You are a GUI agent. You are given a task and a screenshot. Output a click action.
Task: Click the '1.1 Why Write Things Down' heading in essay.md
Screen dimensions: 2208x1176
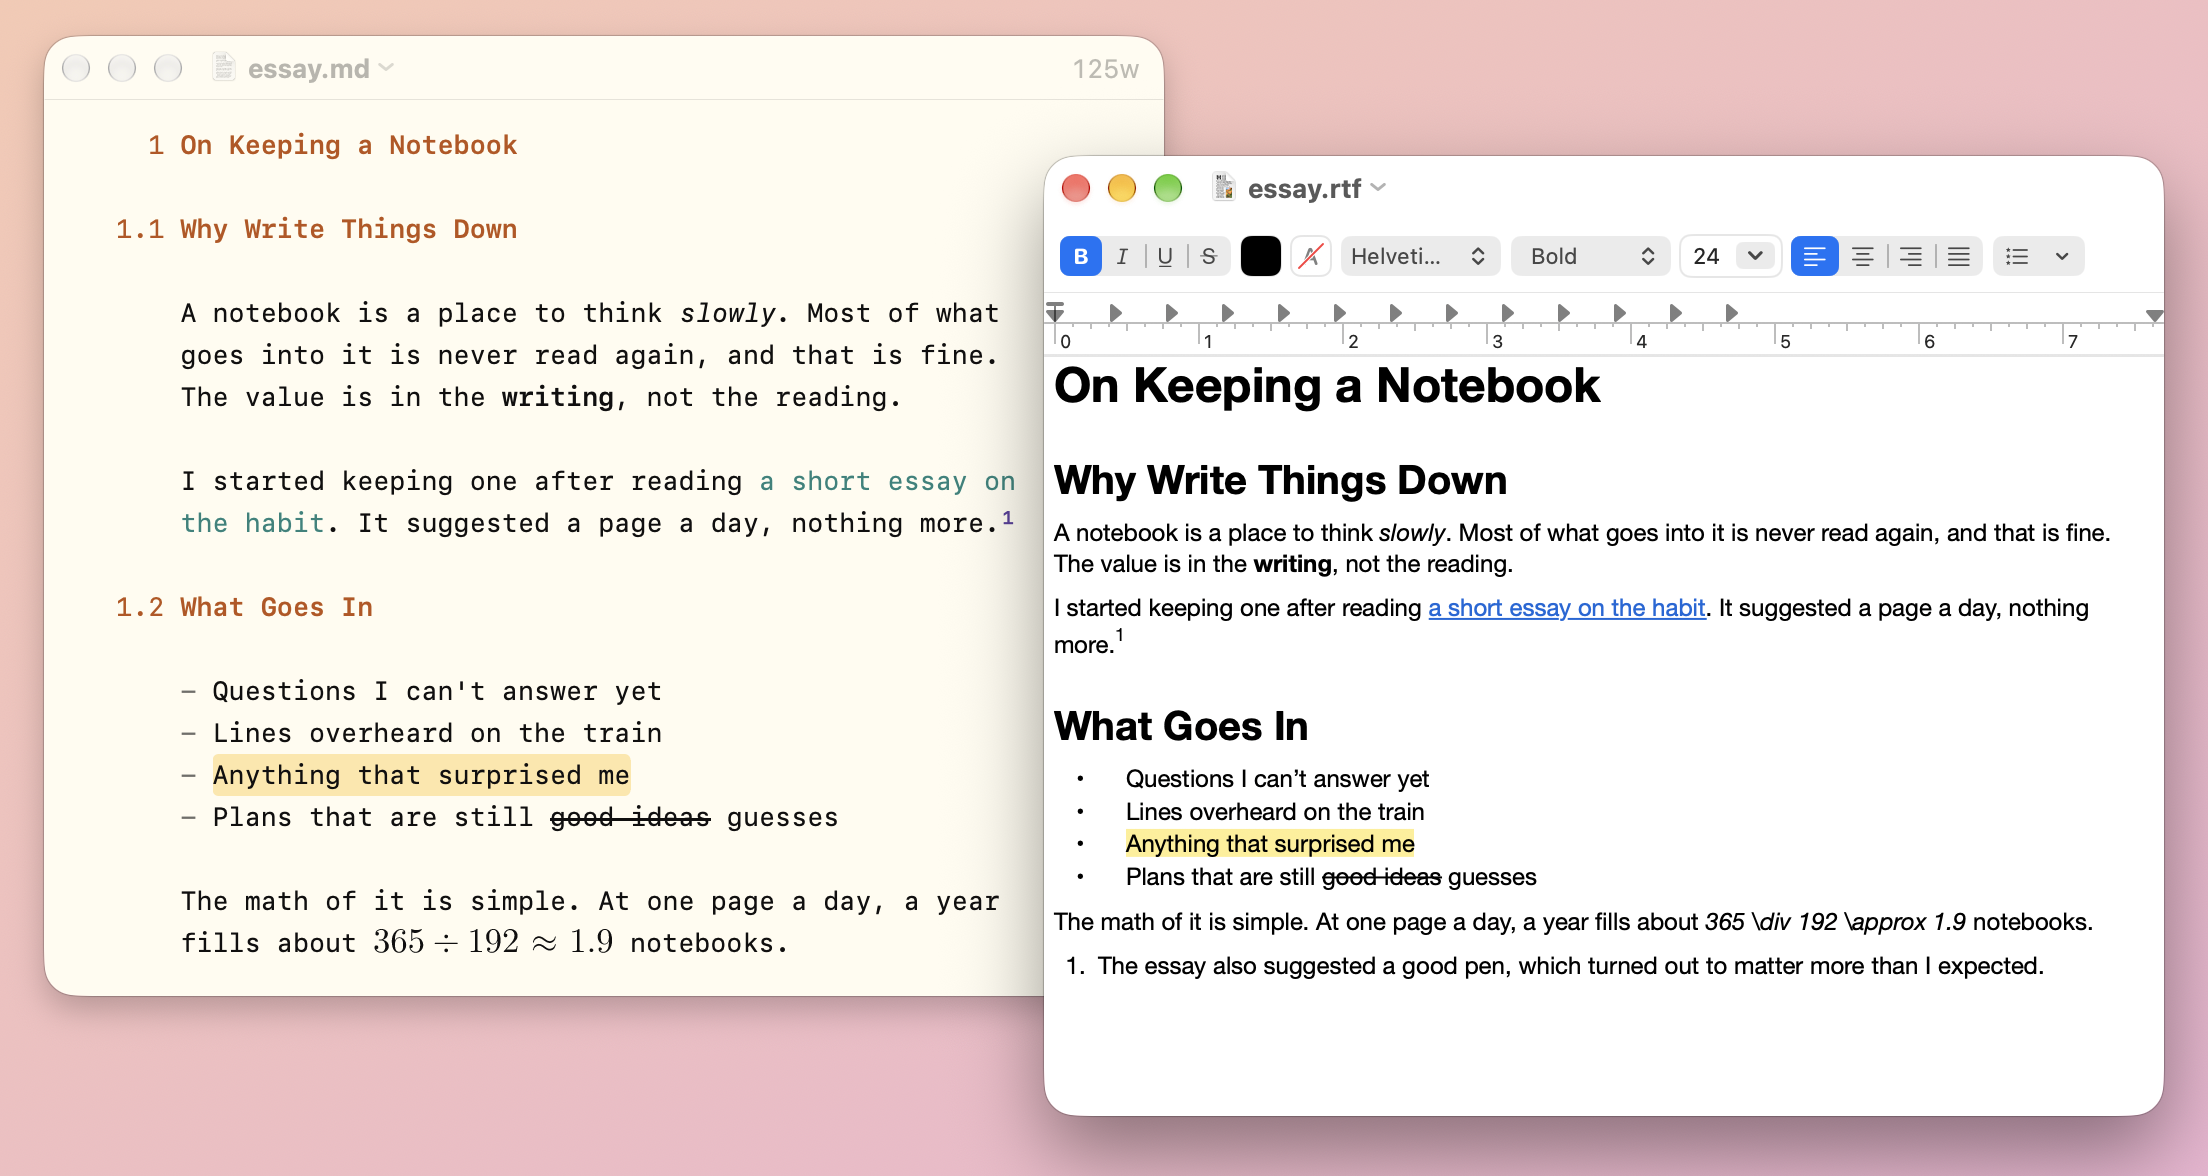click(x=316, y=230)
